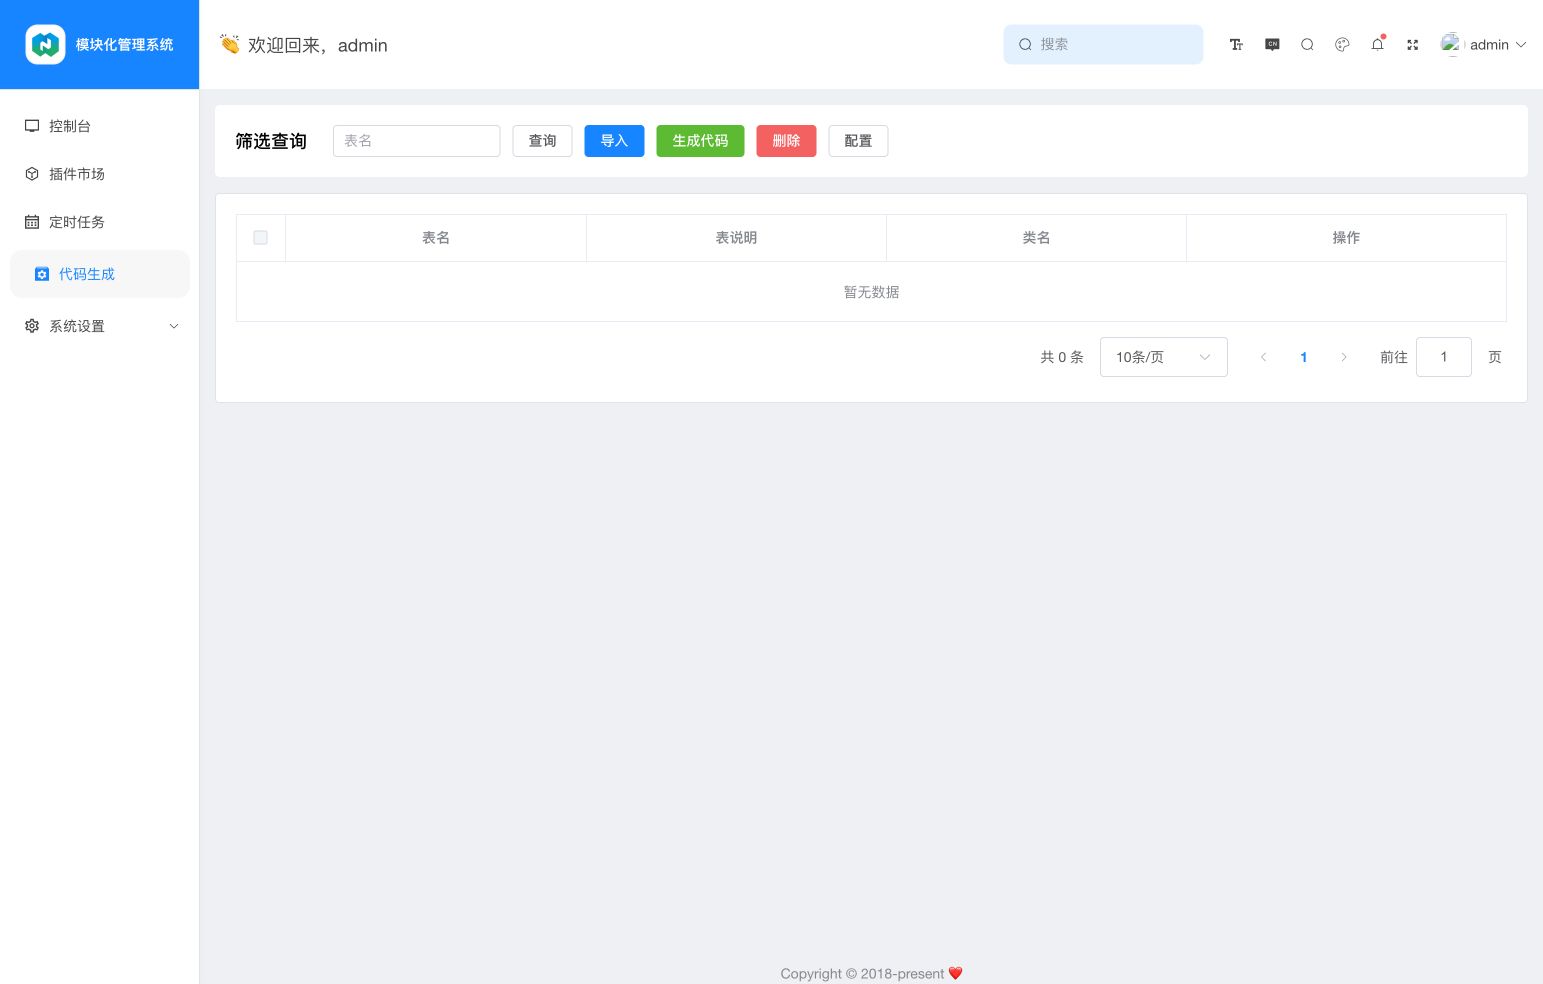Image resolution: width=1543 pixels, height=984 pixels.
Task: Open notifications bell icon
Action: (x=1377, y=44)
